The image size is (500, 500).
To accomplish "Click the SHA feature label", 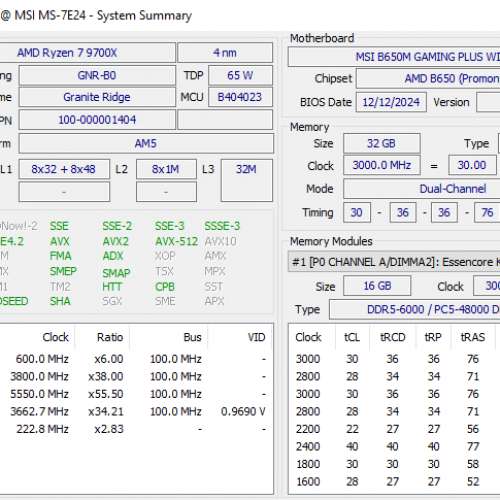I will [60, 301].
